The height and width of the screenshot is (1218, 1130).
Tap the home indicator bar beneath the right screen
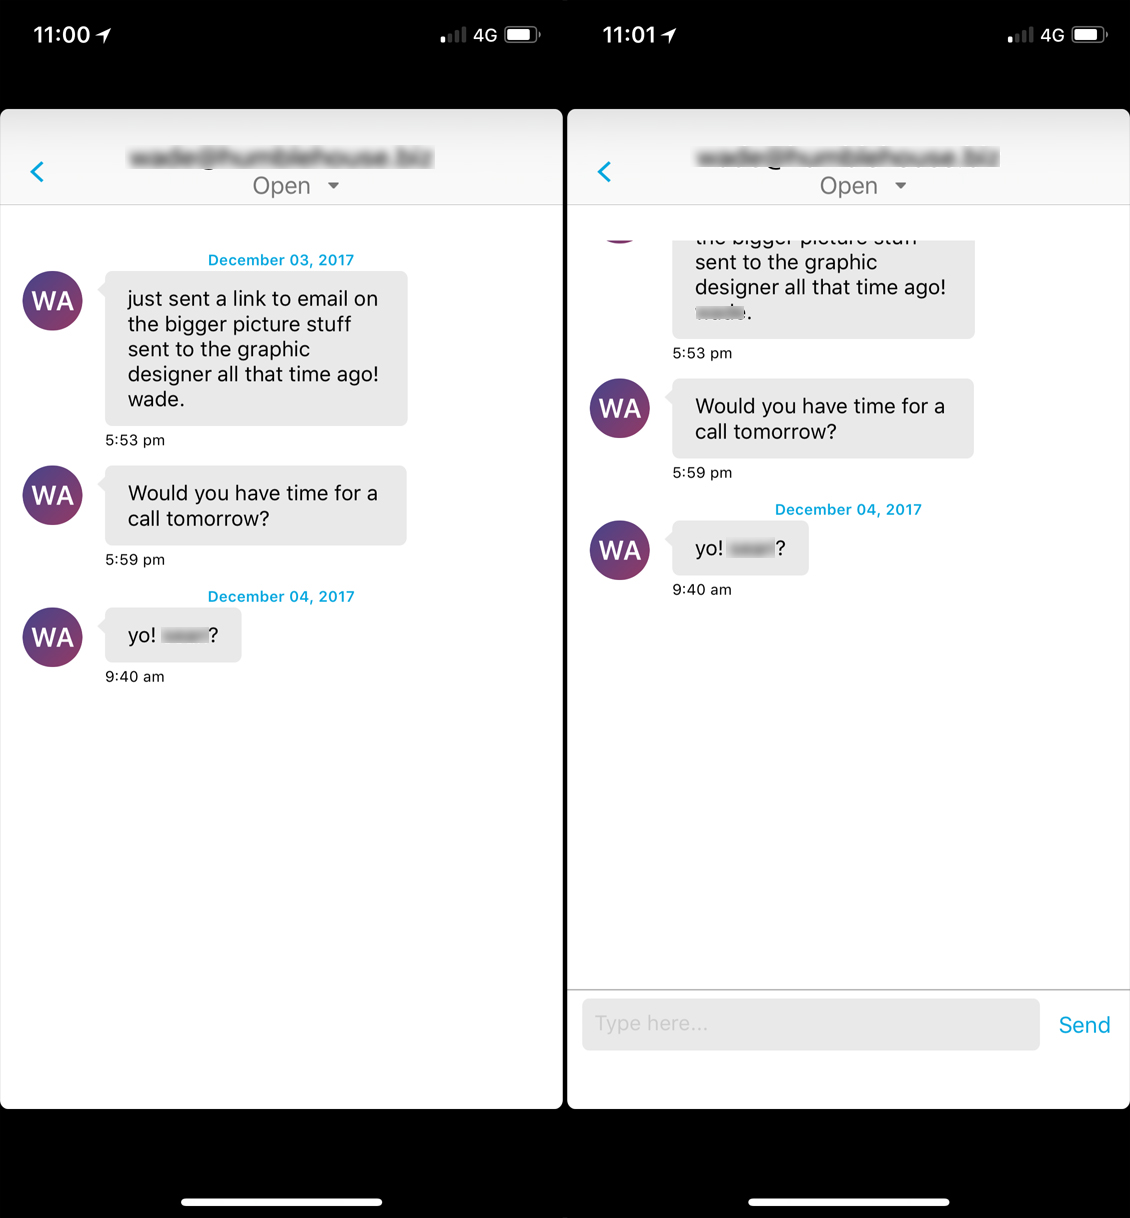pos(848,1202)
